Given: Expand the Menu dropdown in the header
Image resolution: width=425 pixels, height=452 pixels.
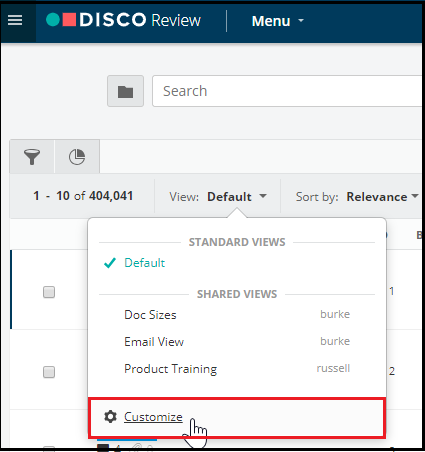Looking at the screenshot, I should (x=278, y=21).
